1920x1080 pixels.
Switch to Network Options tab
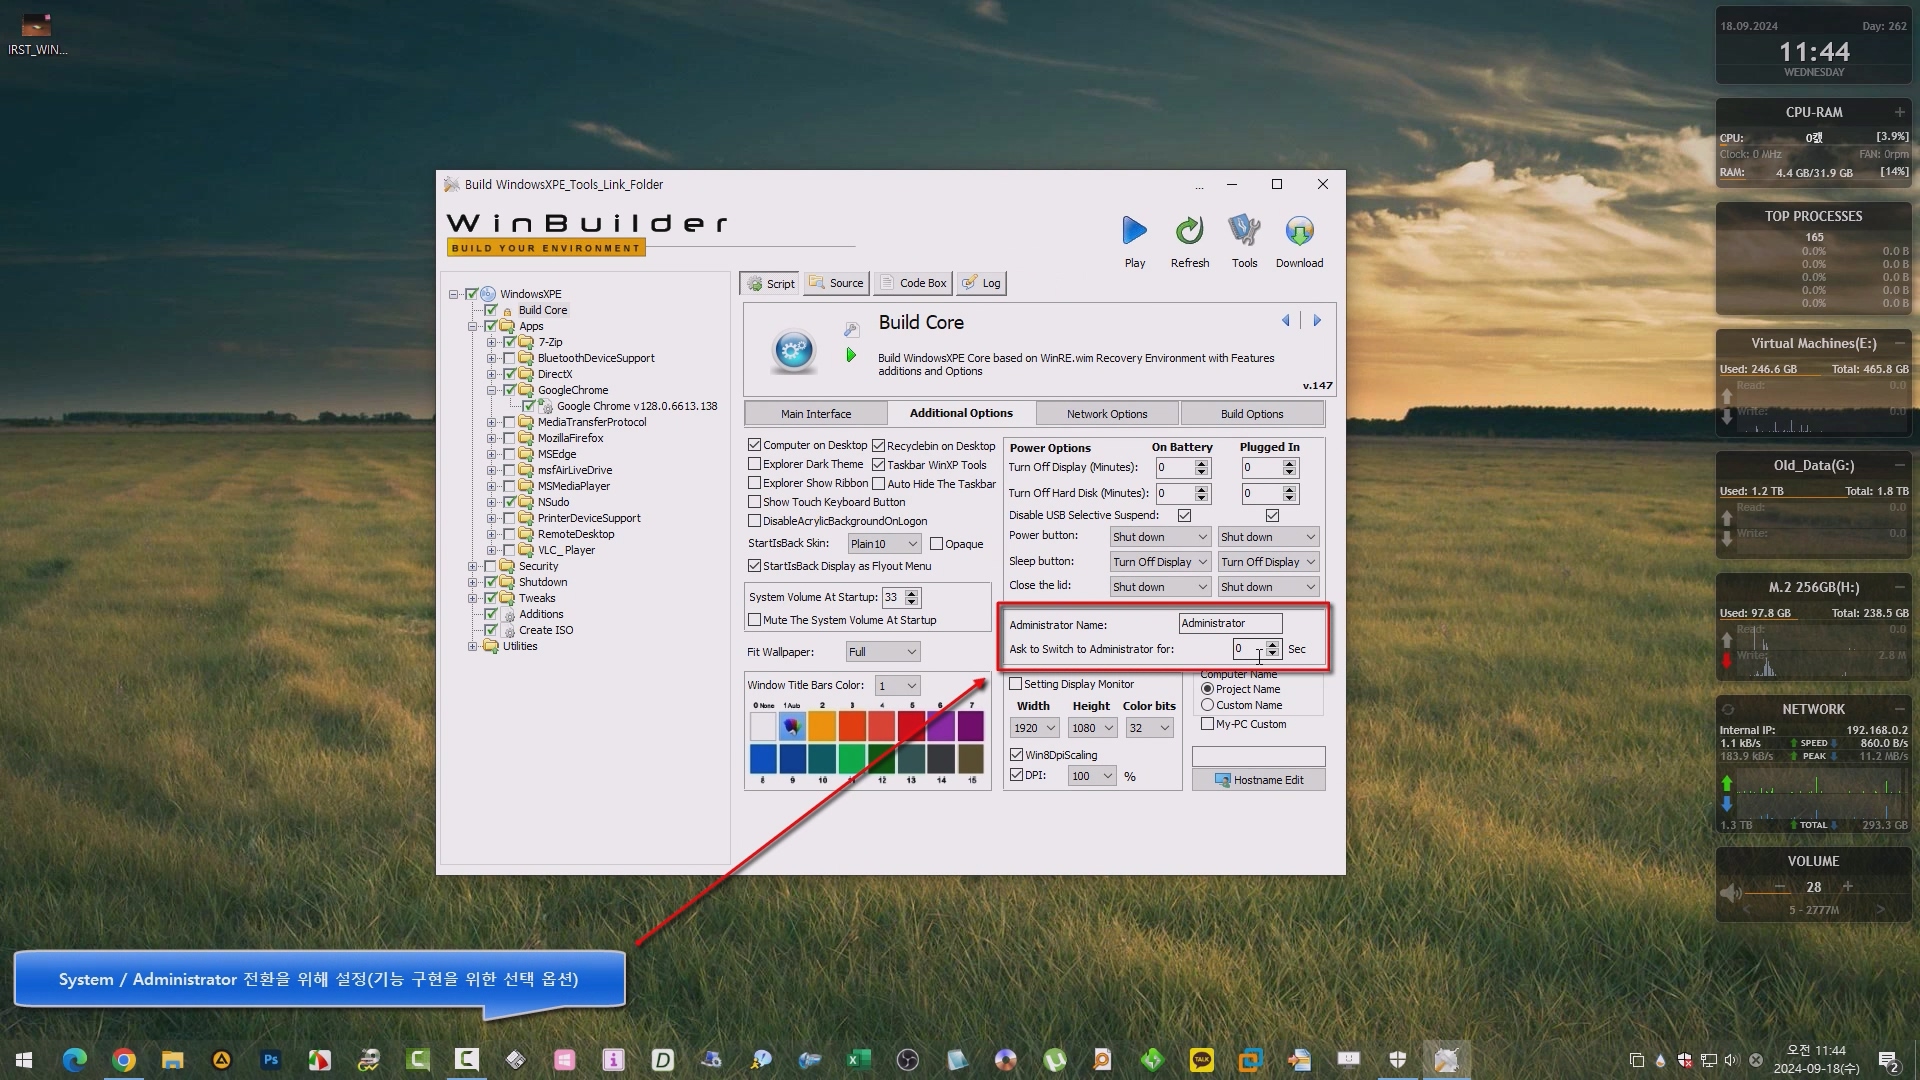(x=1106, y=414)
